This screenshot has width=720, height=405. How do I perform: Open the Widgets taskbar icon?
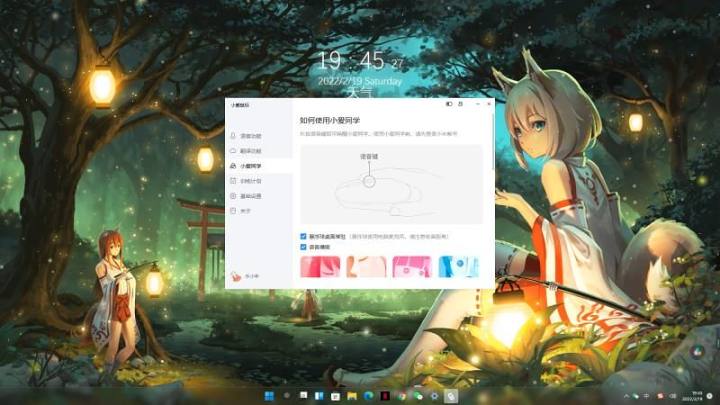coord(319,396)
